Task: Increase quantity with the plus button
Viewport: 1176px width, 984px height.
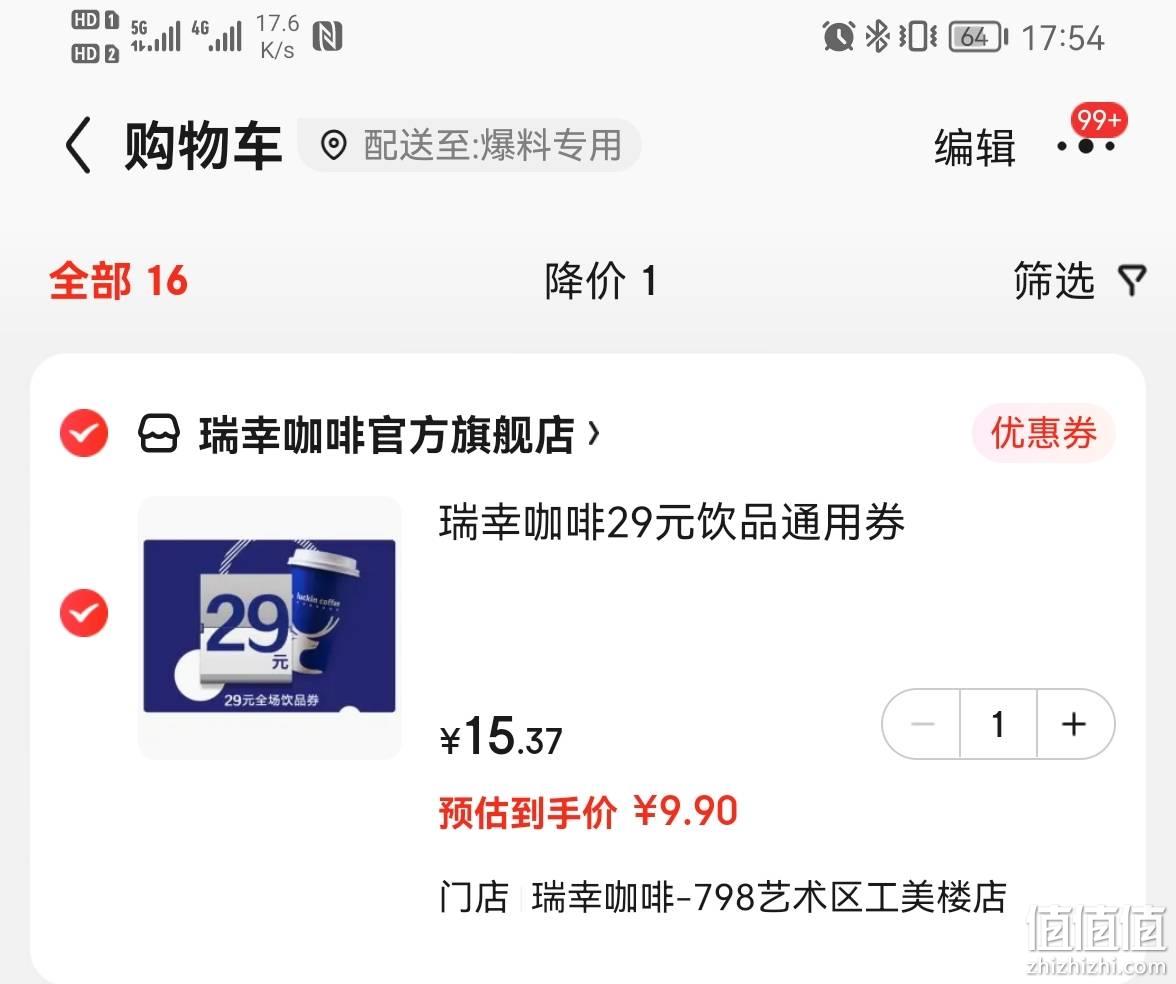Action: (1075, 724)
